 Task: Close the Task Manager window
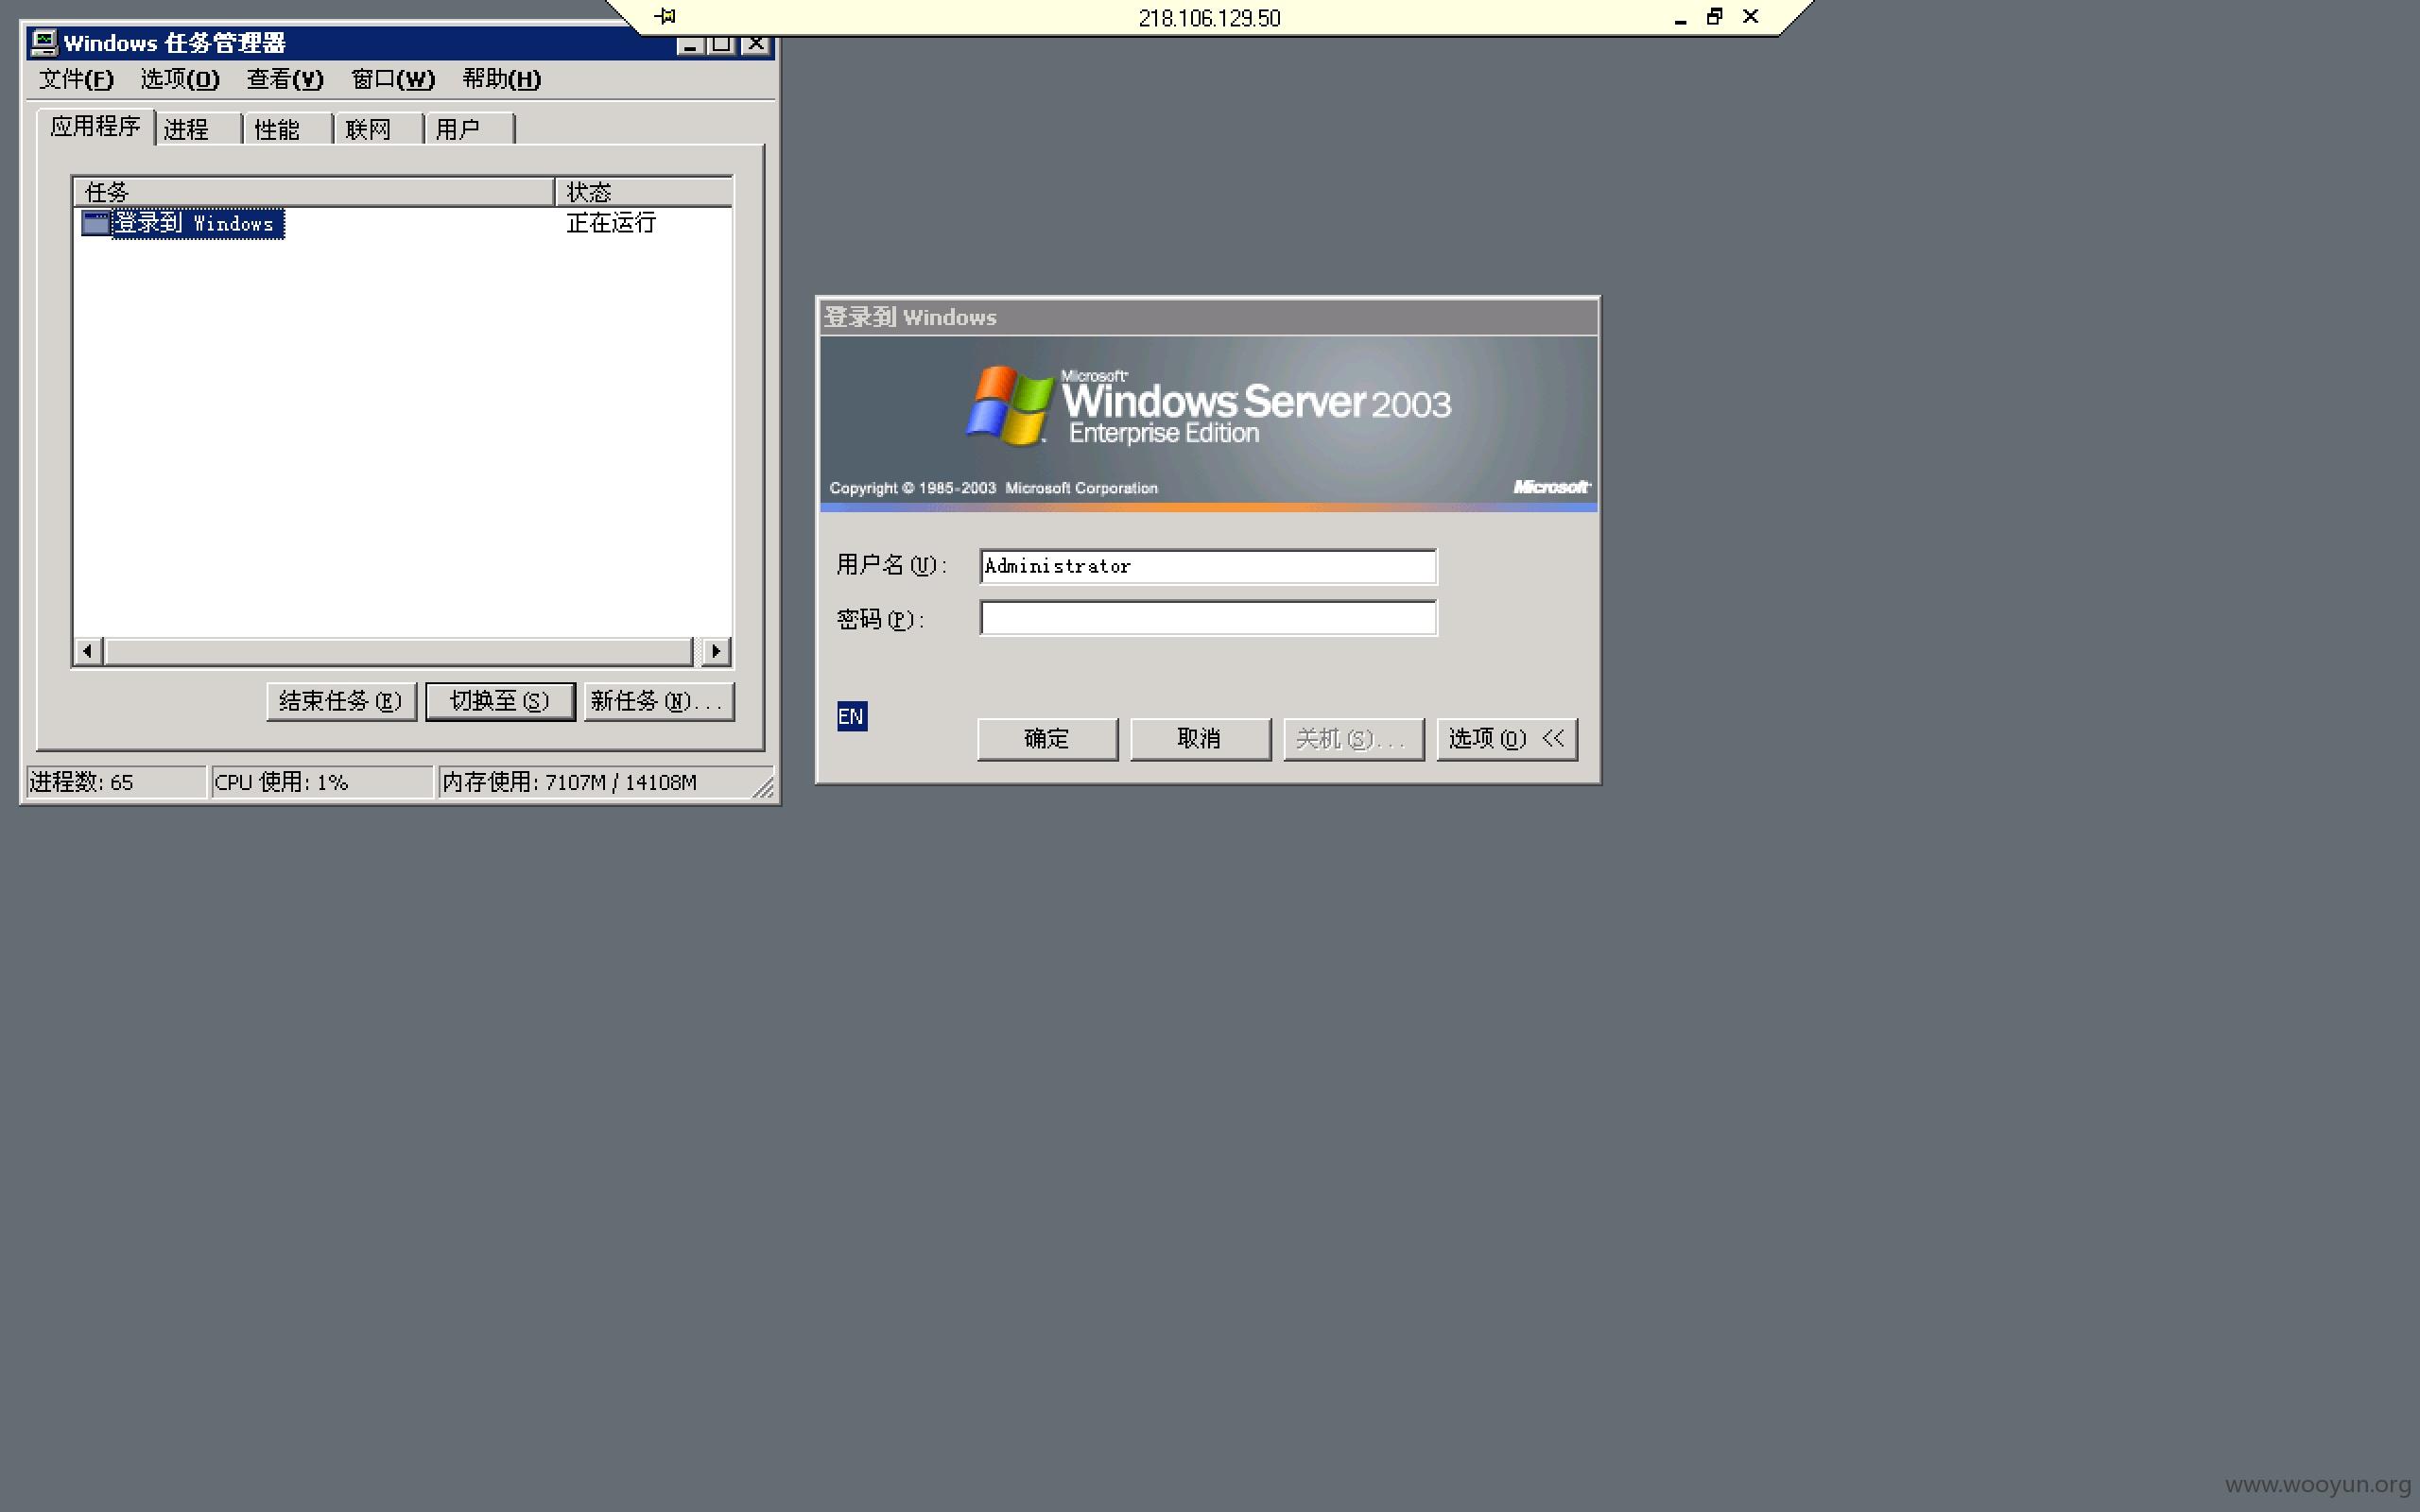(x=756, y=45)
